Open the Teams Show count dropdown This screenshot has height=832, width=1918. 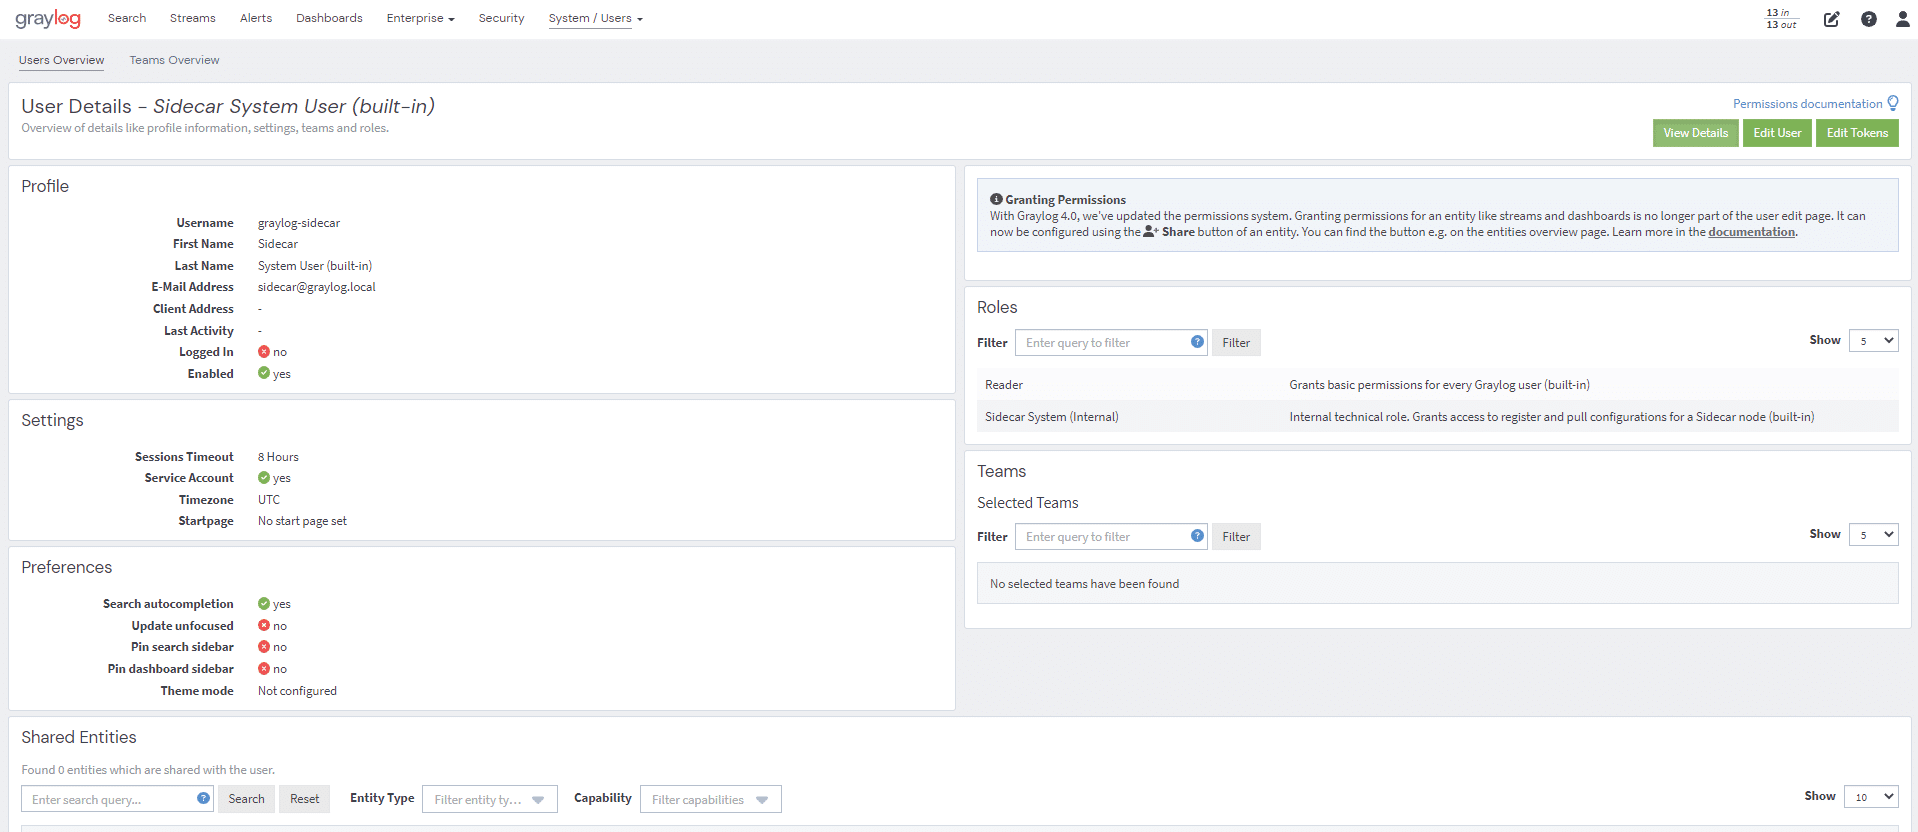click(x=1872, y=535)
